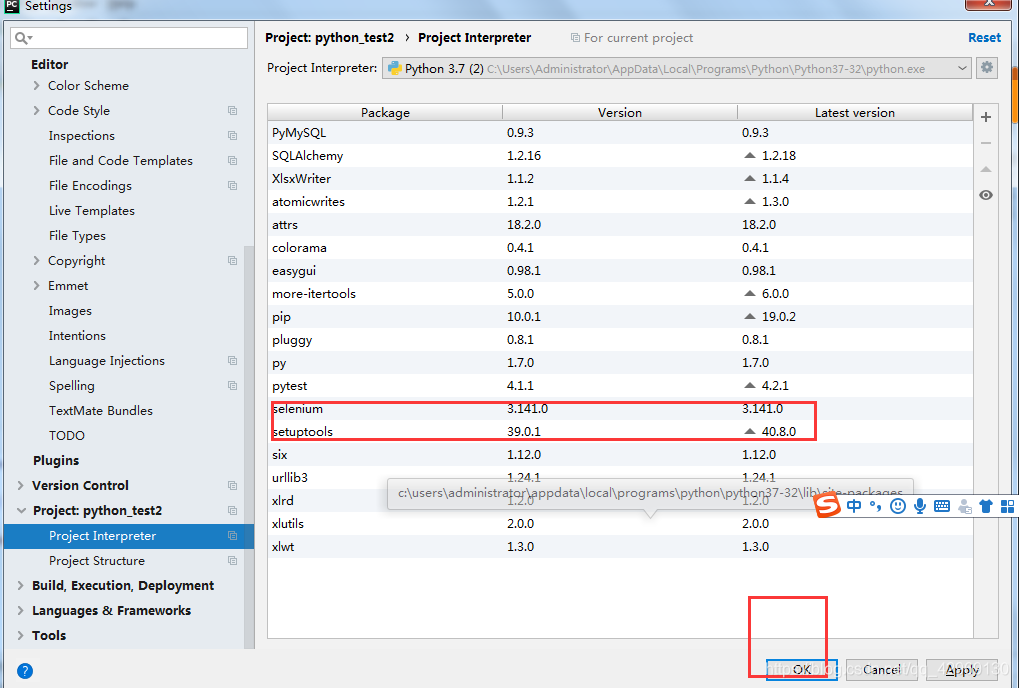Image resolution: width=1019 pixels, height=688 pixels.
Task: Click the PyCharm icon in title bar
Action: pyautogui.click(x=11, y=6)
